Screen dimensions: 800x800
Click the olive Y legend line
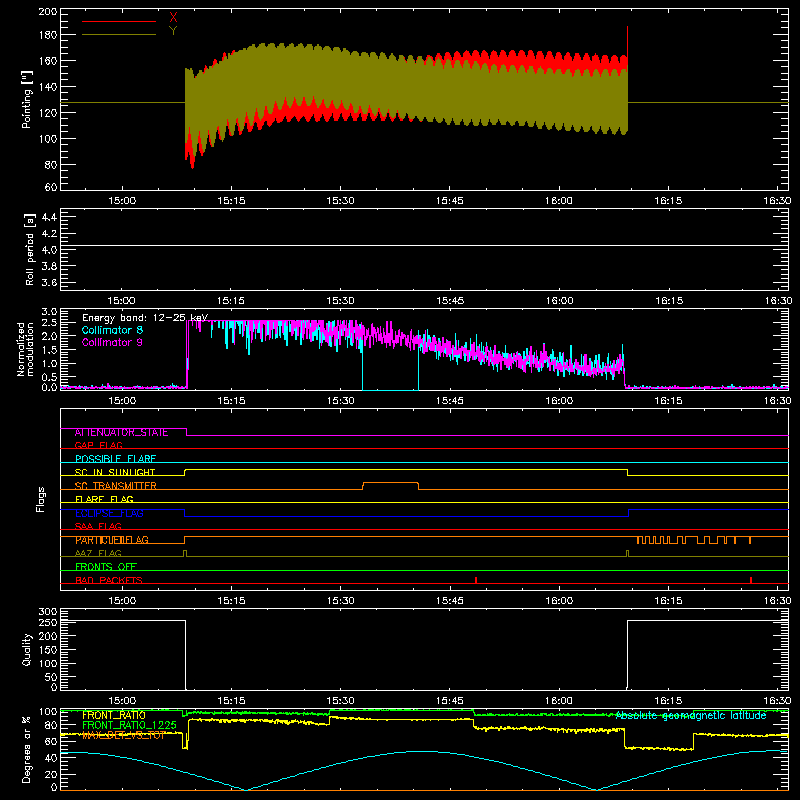click(x=119, y=35)
